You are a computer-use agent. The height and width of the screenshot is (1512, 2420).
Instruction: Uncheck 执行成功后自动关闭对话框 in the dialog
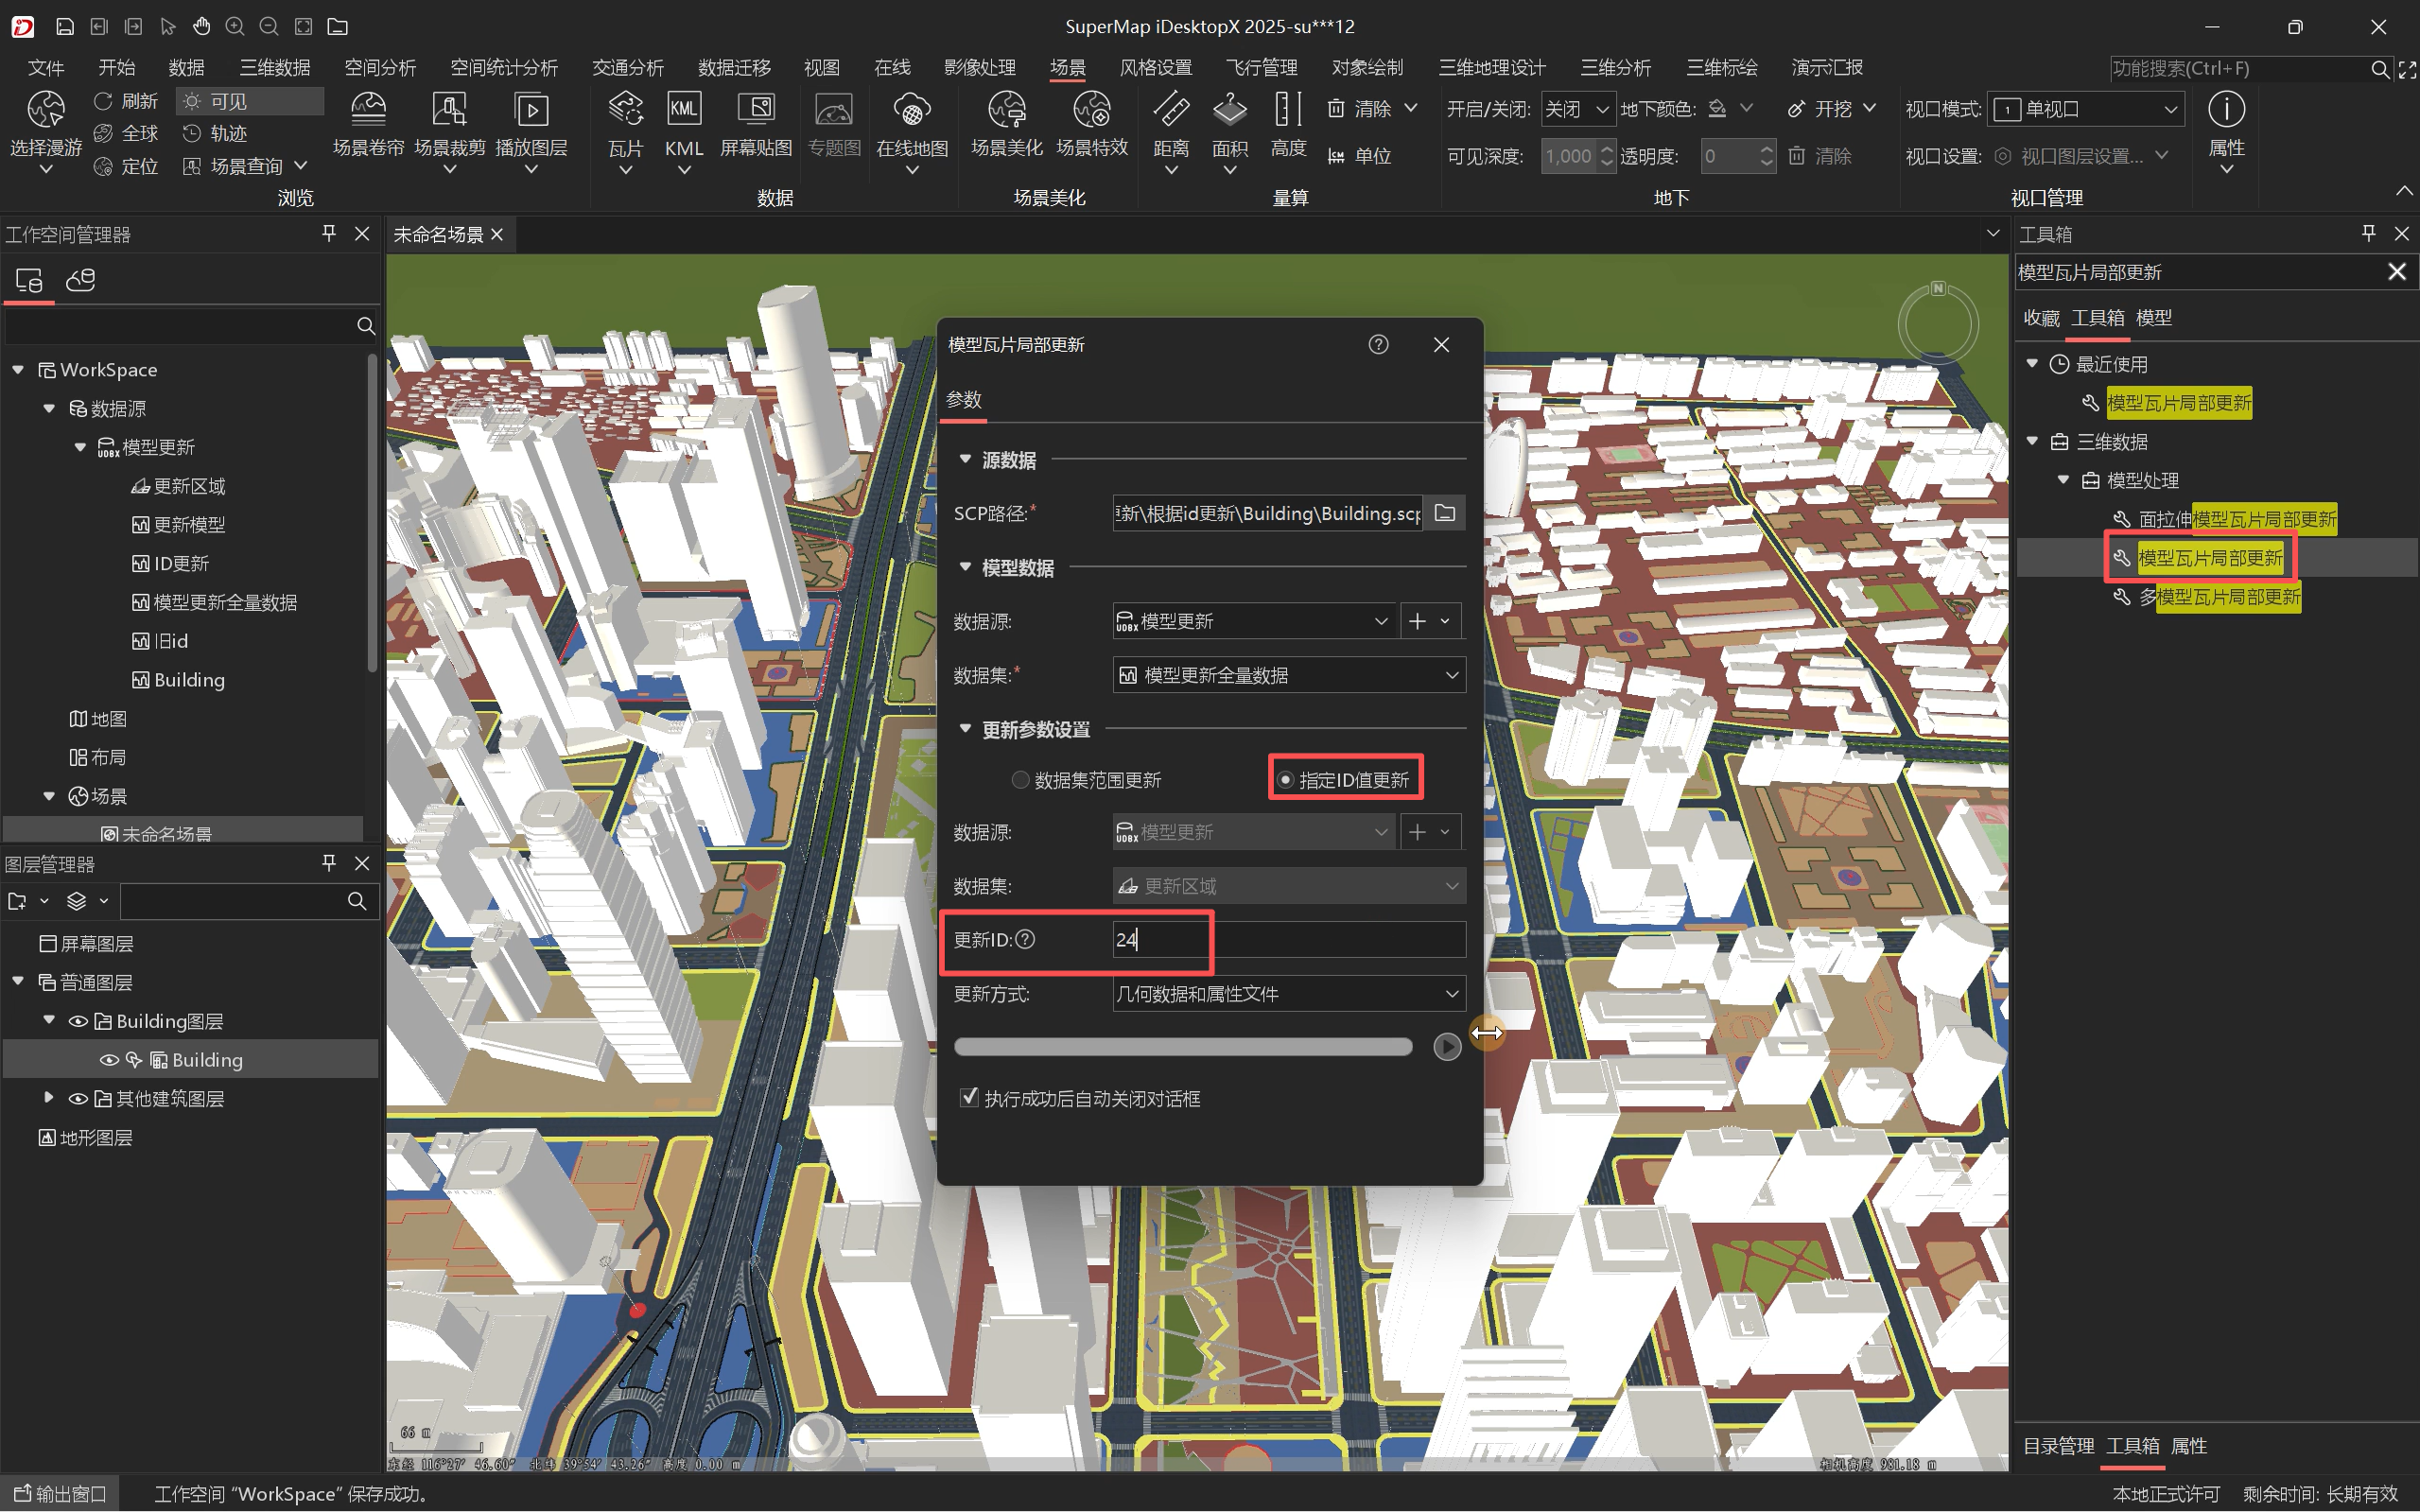[967, 1097]
